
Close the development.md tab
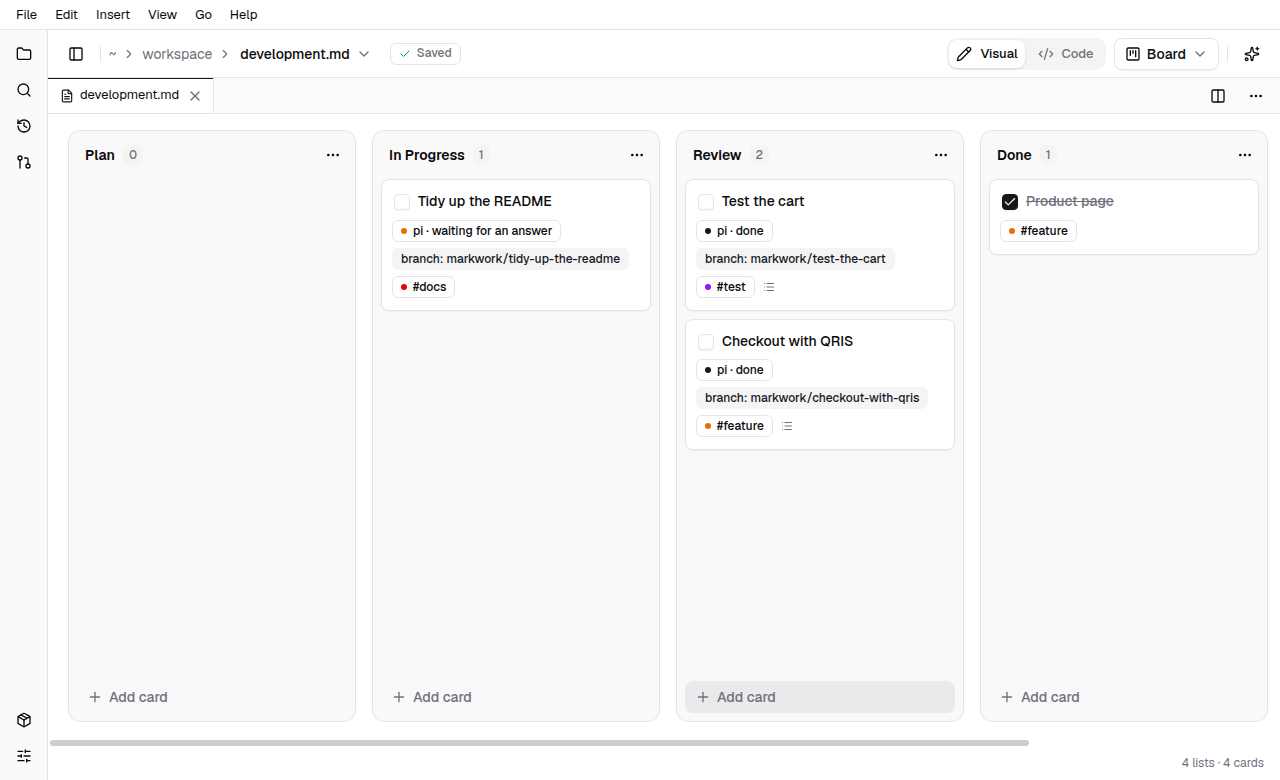pos(195,96)
